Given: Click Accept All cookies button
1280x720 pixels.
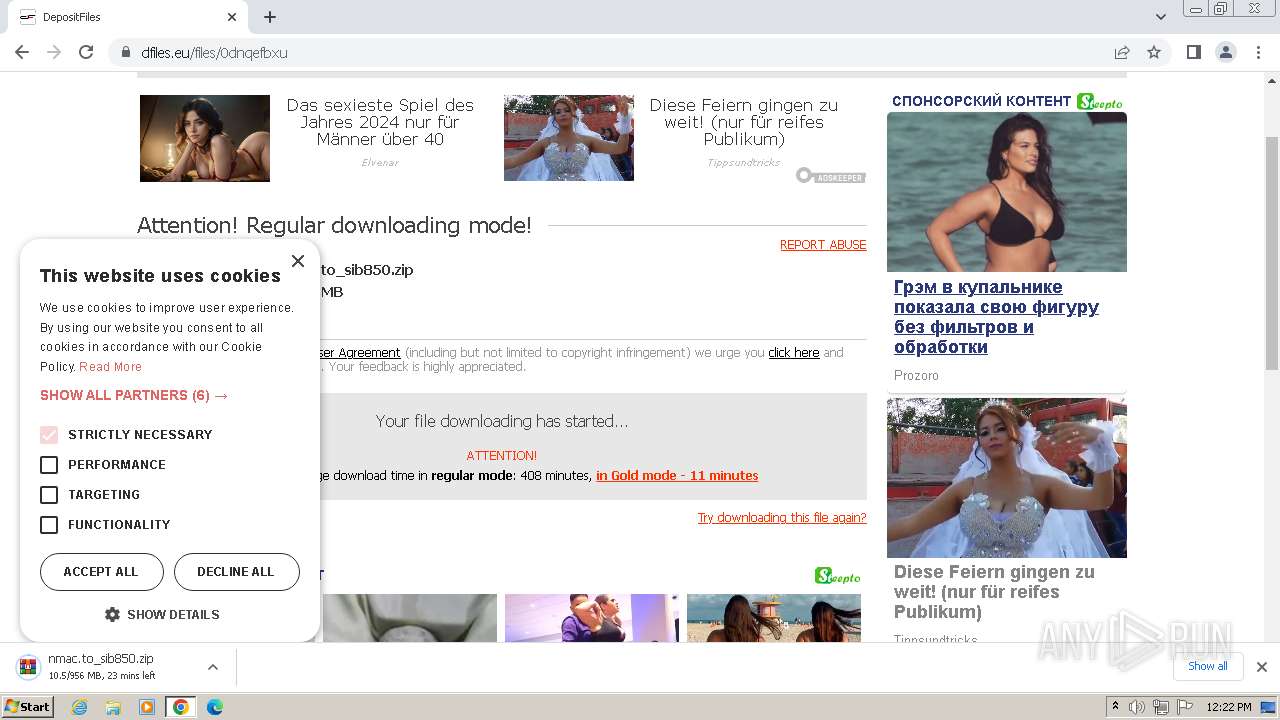Looking at the screenshot, I should tap(101, 572).
